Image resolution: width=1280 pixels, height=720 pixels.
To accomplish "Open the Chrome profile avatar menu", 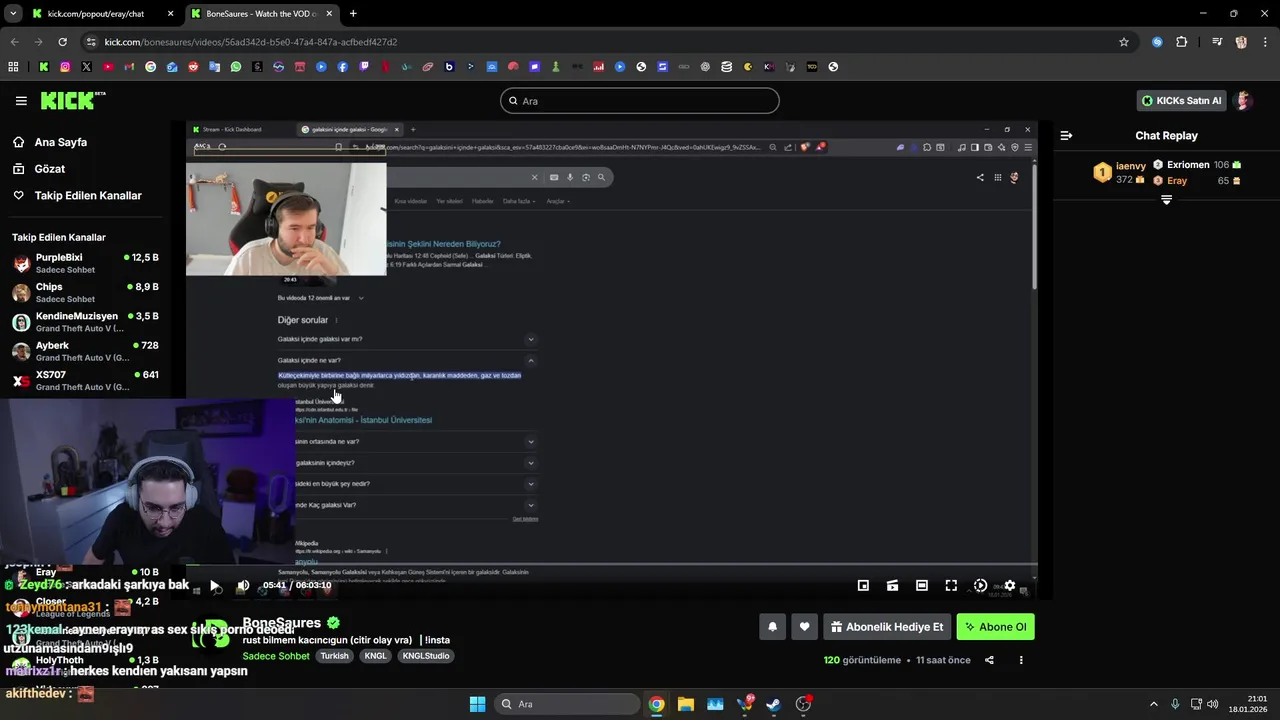I will click(x=1241, y=42).
